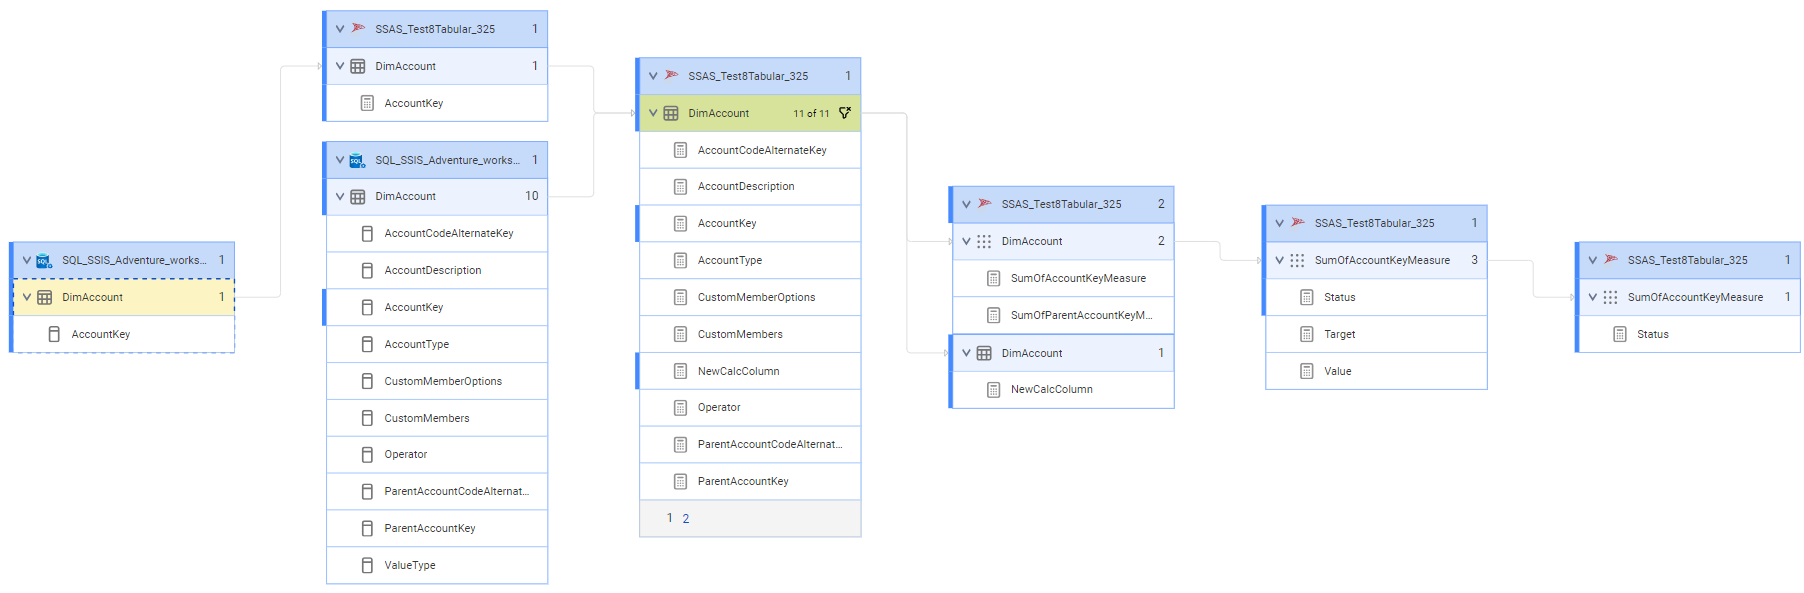Select Status under SumOfAccountKeyMeasure count 1

coord(1689,334)
